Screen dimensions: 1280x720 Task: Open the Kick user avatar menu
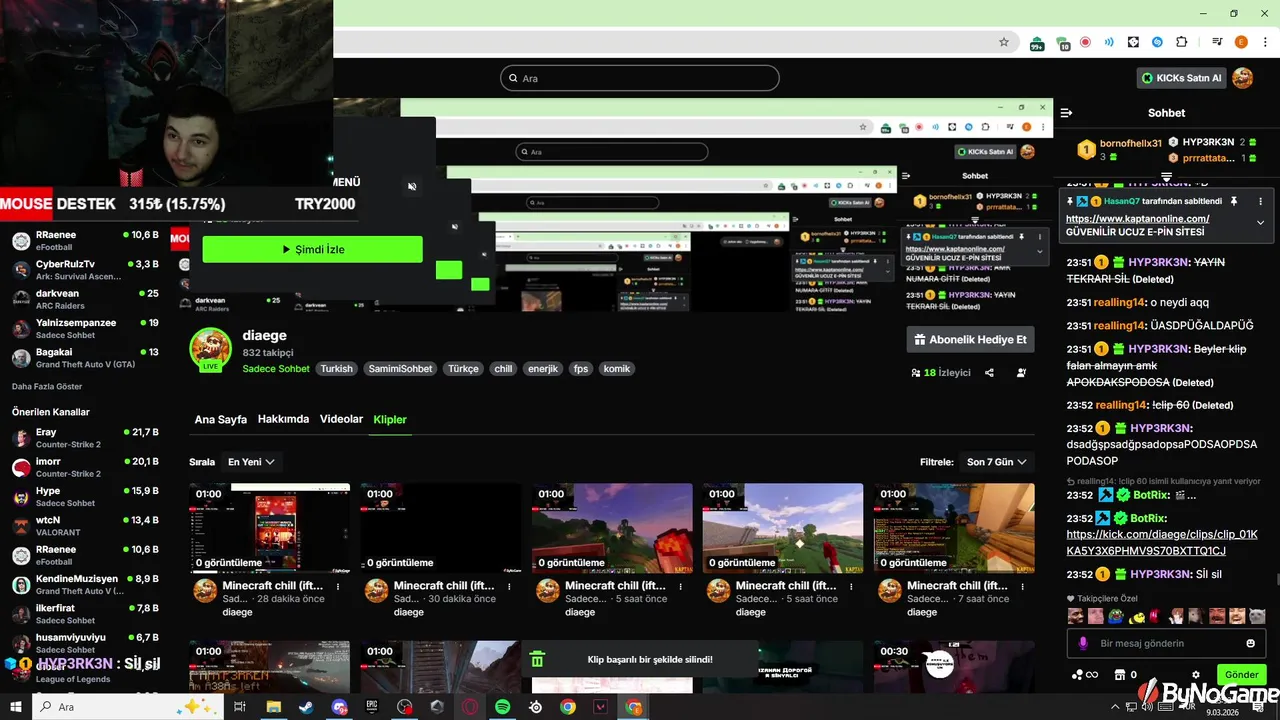pos(1242,78)
